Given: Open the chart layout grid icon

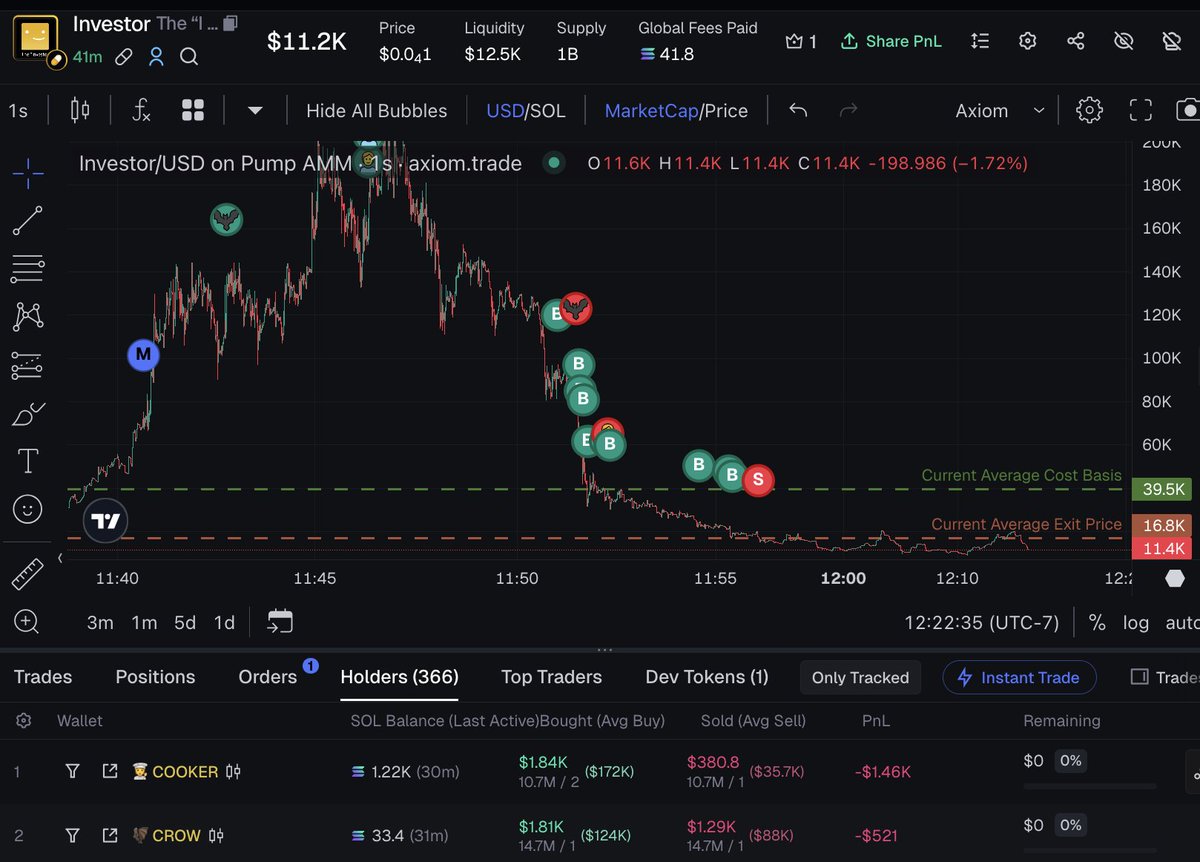Looking at the screenshot, I should pyautogui.click(x=193, y=110).
